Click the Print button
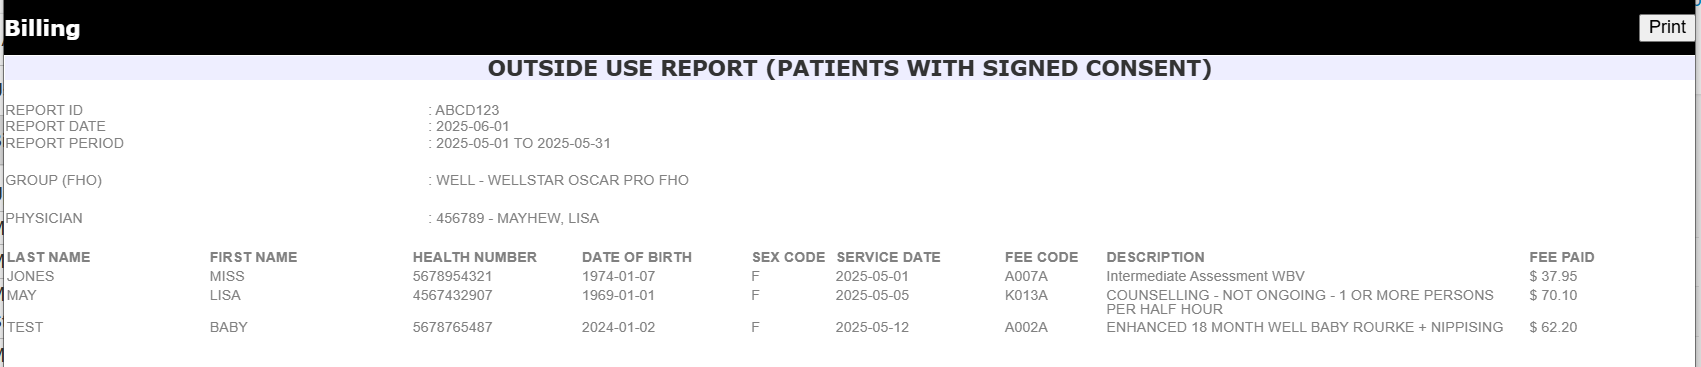This screenshot has width=1701, height=367. tap(1667, 28)
